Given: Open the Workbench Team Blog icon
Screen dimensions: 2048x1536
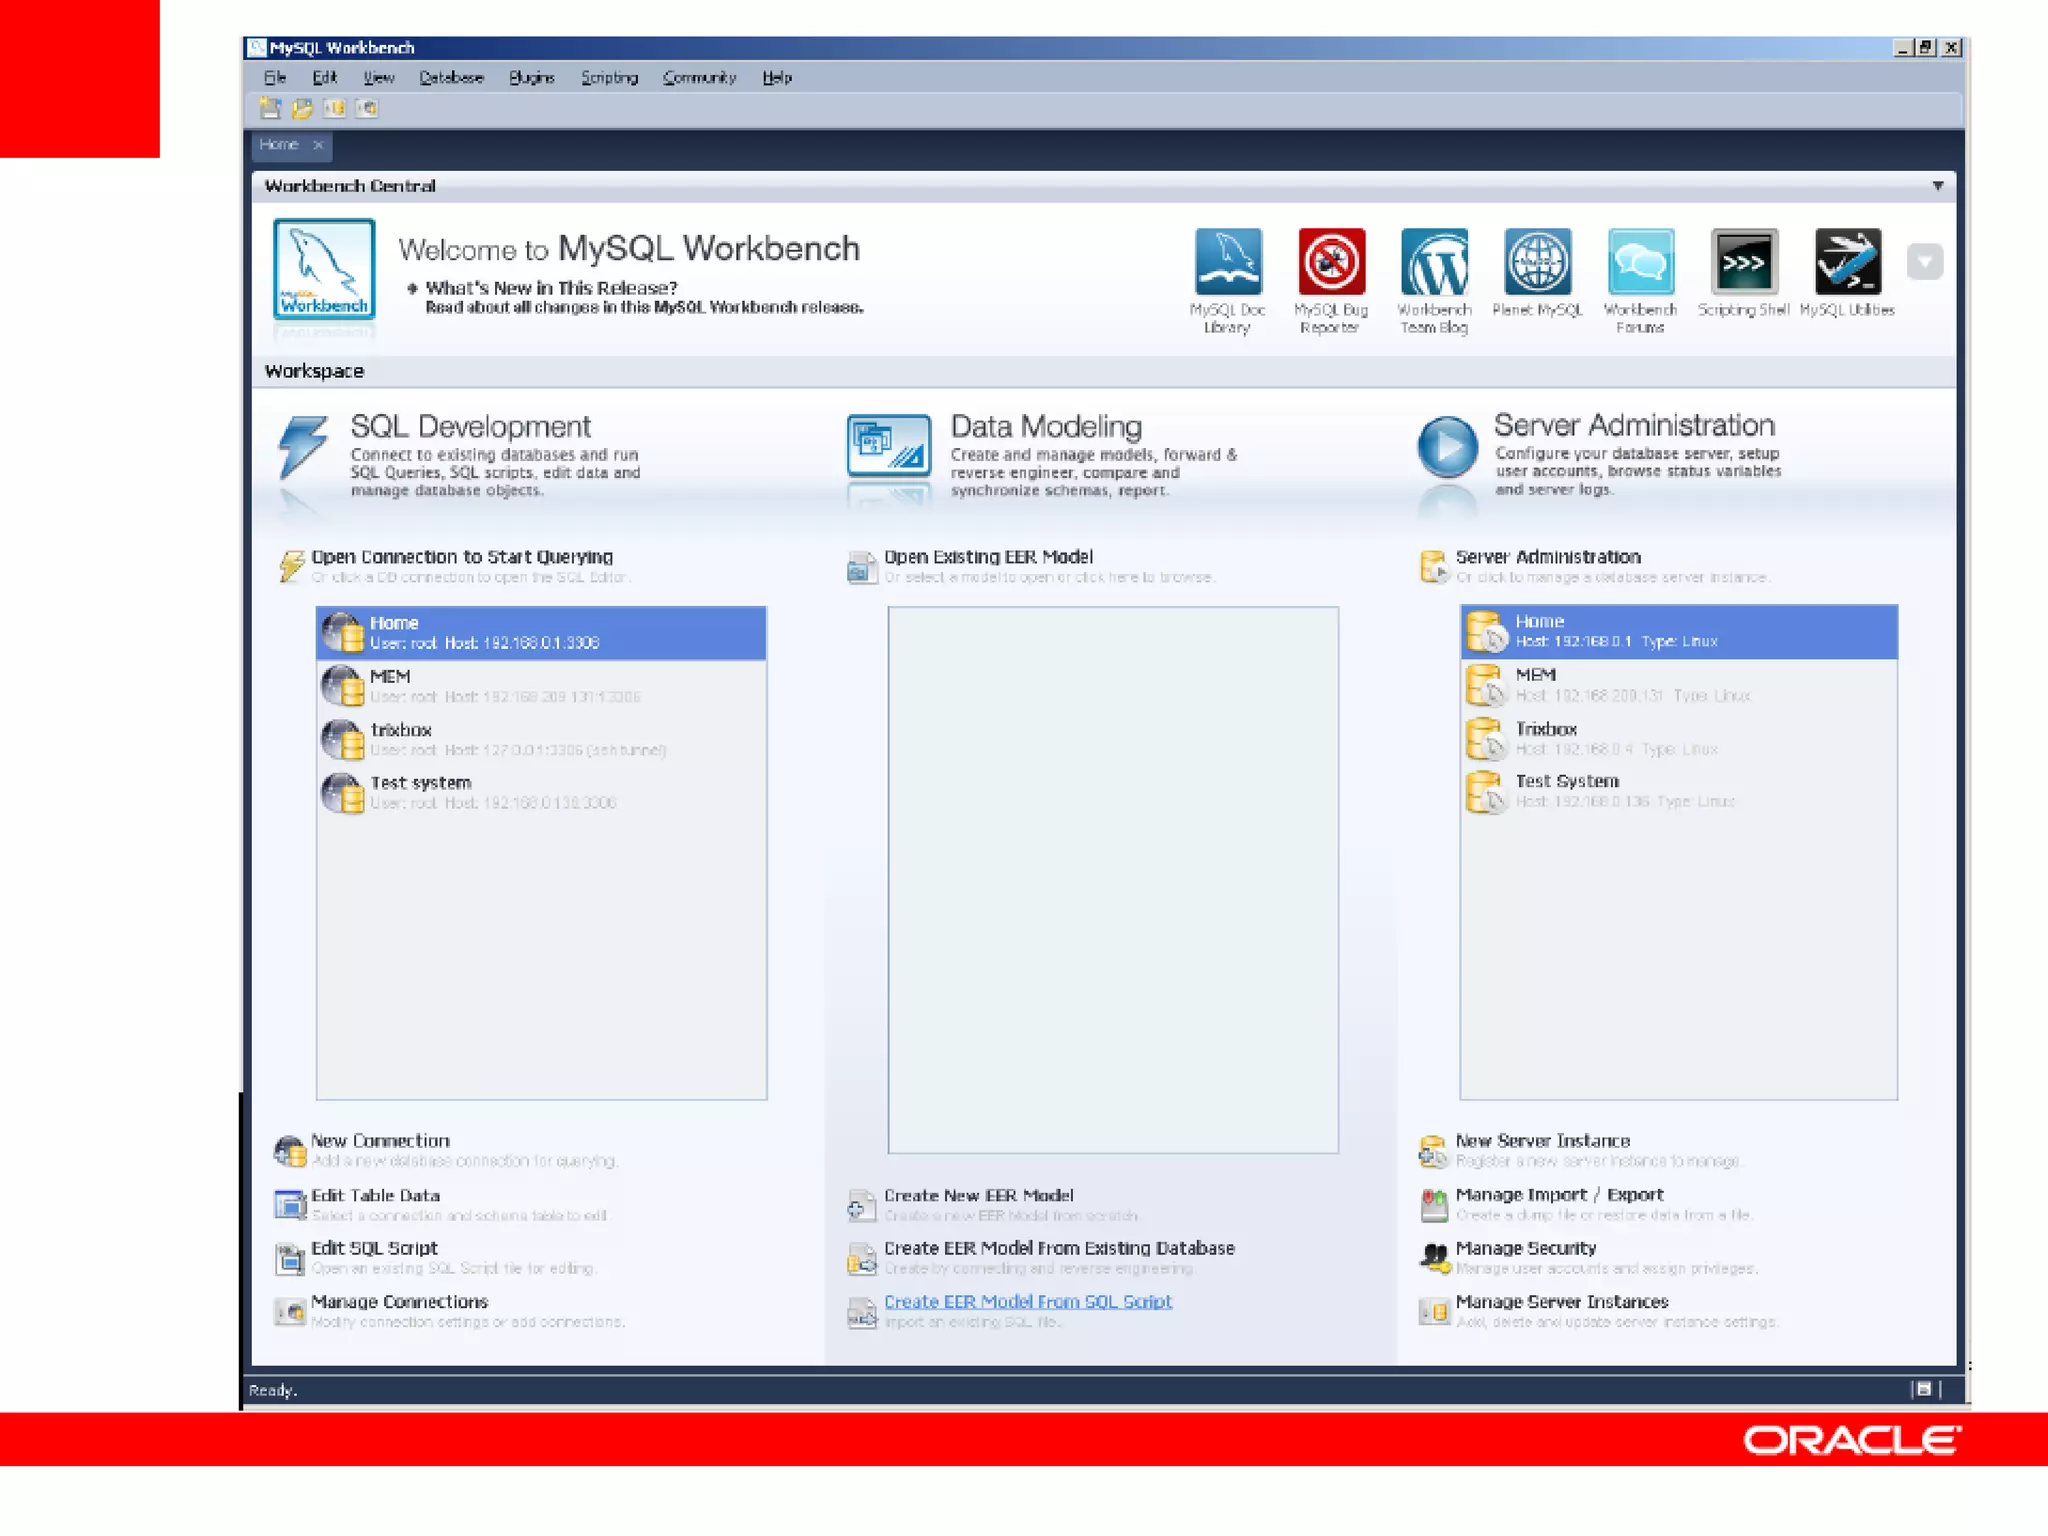Looking at the screenshot, I should (x=1434, y=262).
